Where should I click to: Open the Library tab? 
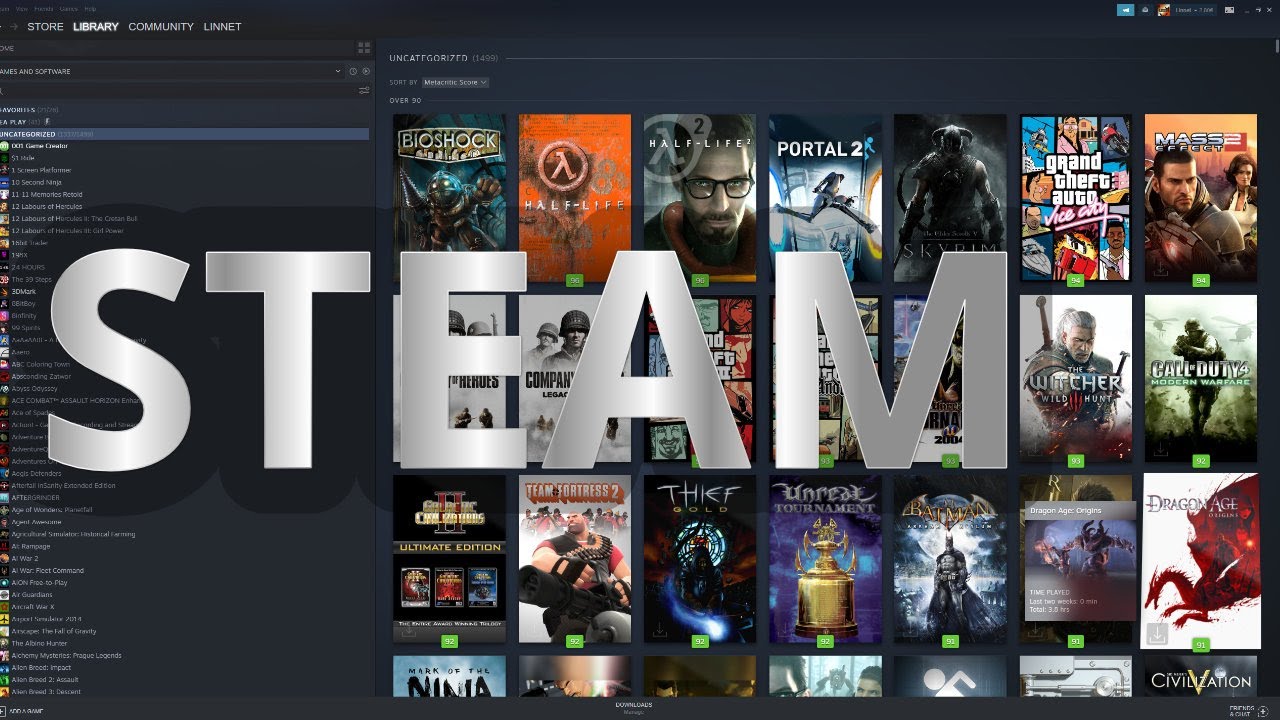[x=95, y=26]
